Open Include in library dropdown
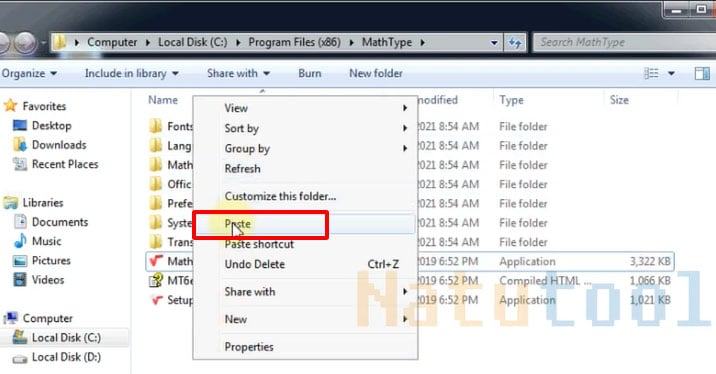This screenshot has width=716, height=374. [132, 73]
